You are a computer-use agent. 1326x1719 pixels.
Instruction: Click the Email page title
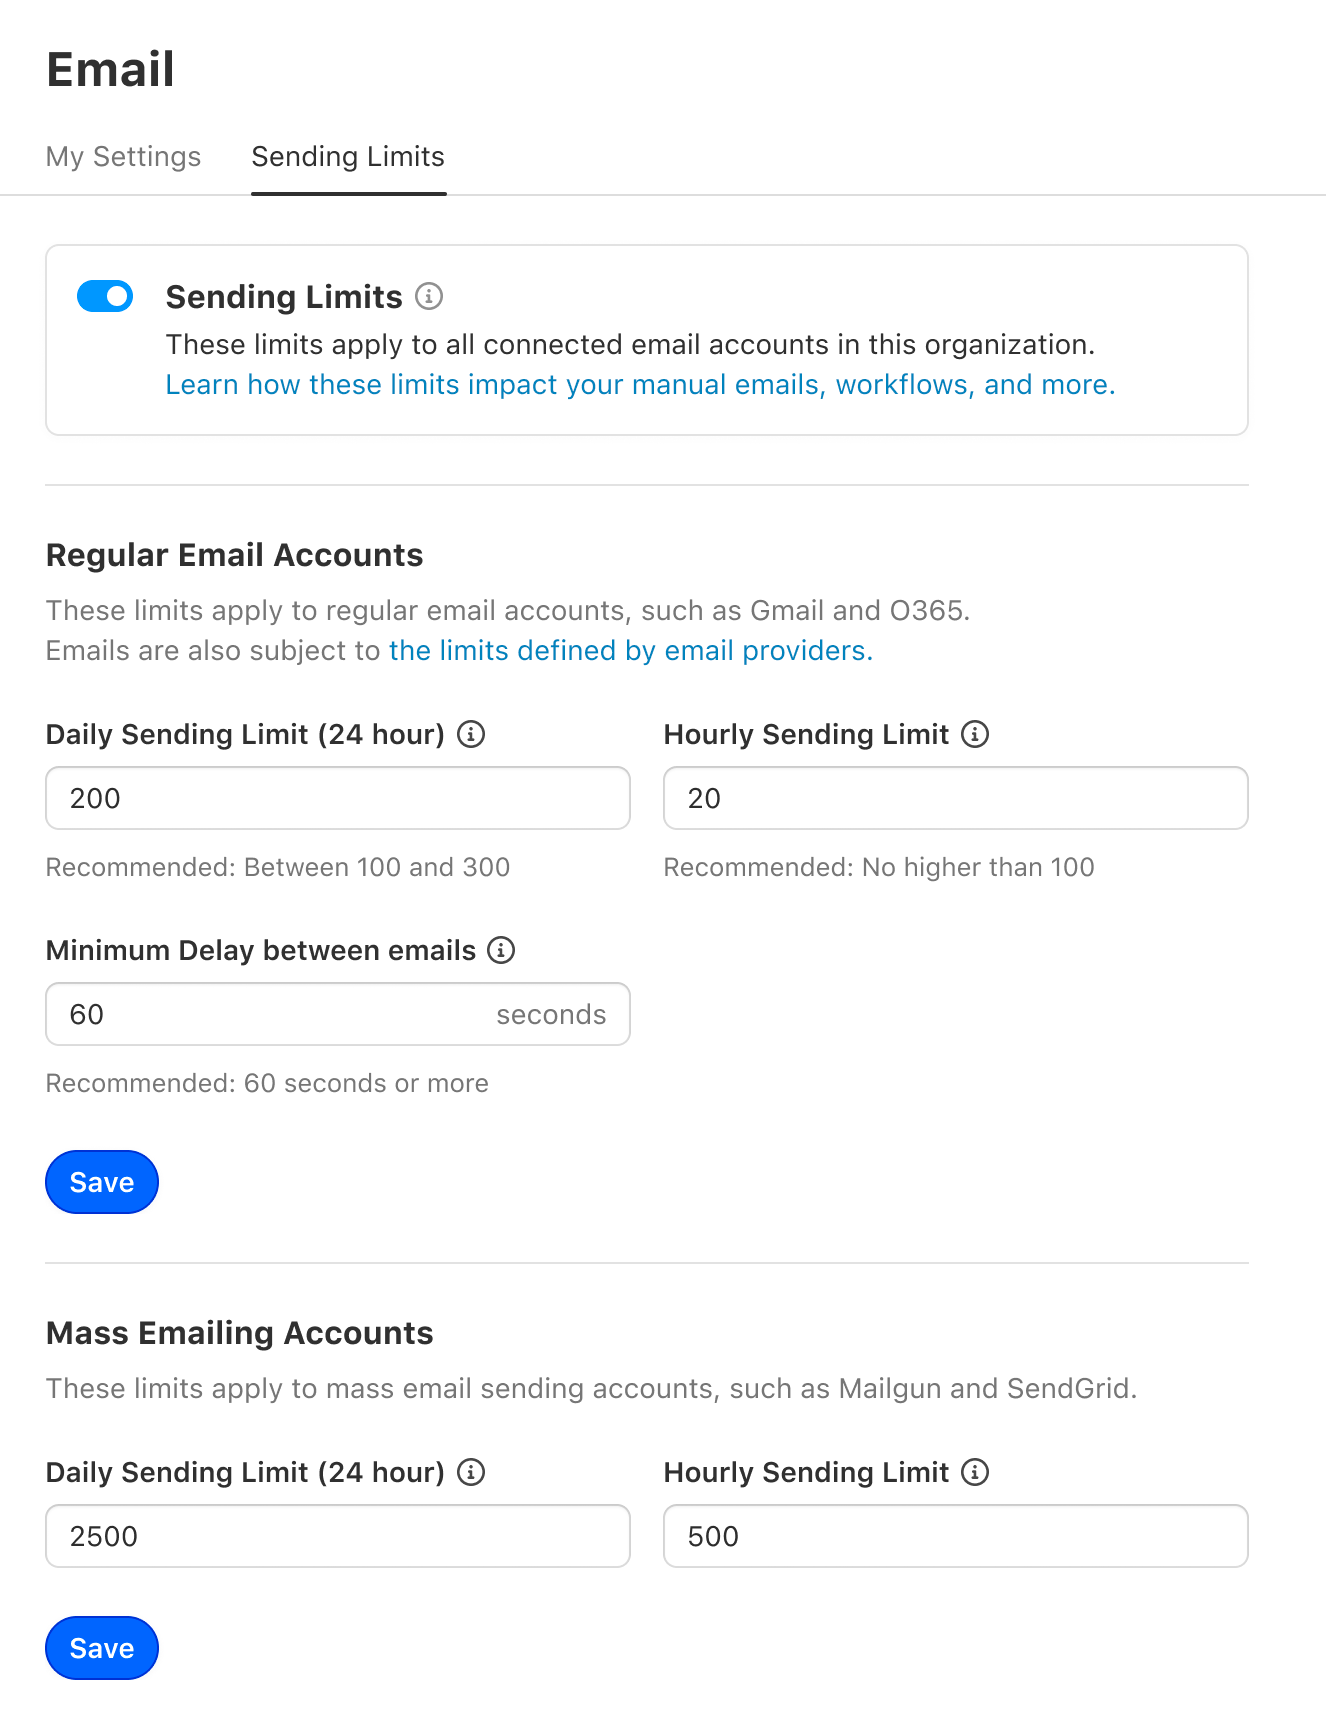coord(111,70)
